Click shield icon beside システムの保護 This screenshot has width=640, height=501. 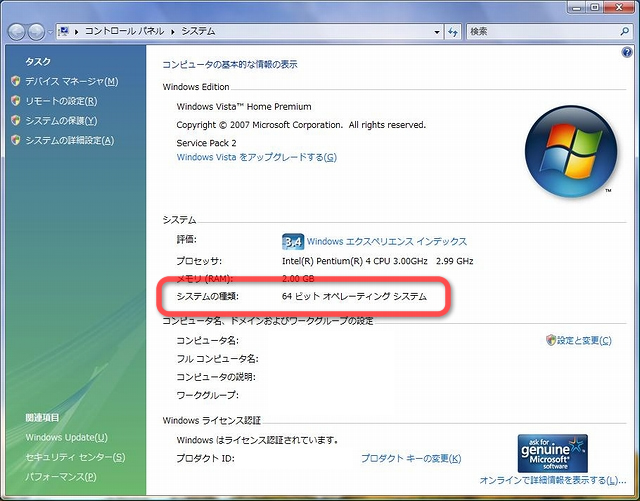[x=16, y=120]
